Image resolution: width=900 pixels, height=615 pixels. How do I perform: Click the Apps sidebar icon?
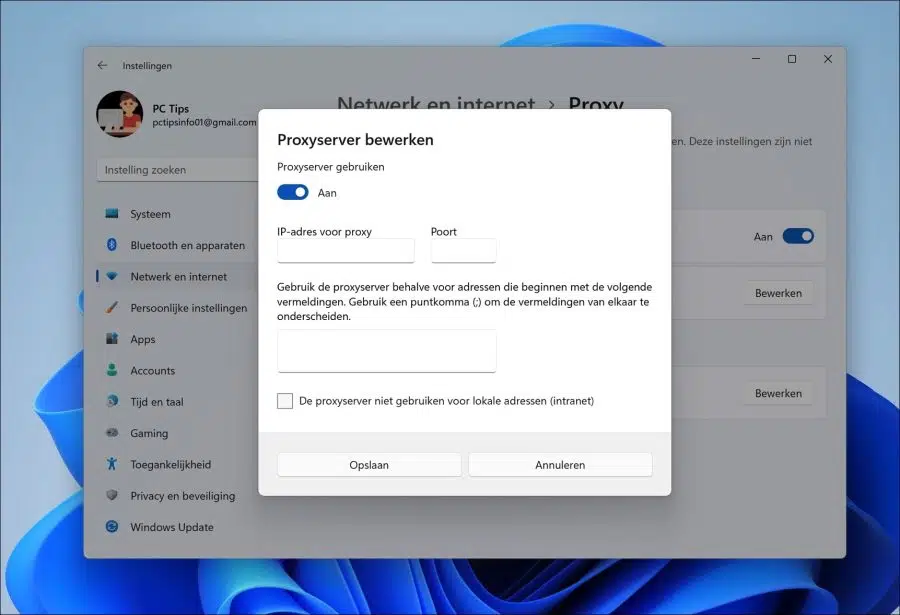point(112,339)
